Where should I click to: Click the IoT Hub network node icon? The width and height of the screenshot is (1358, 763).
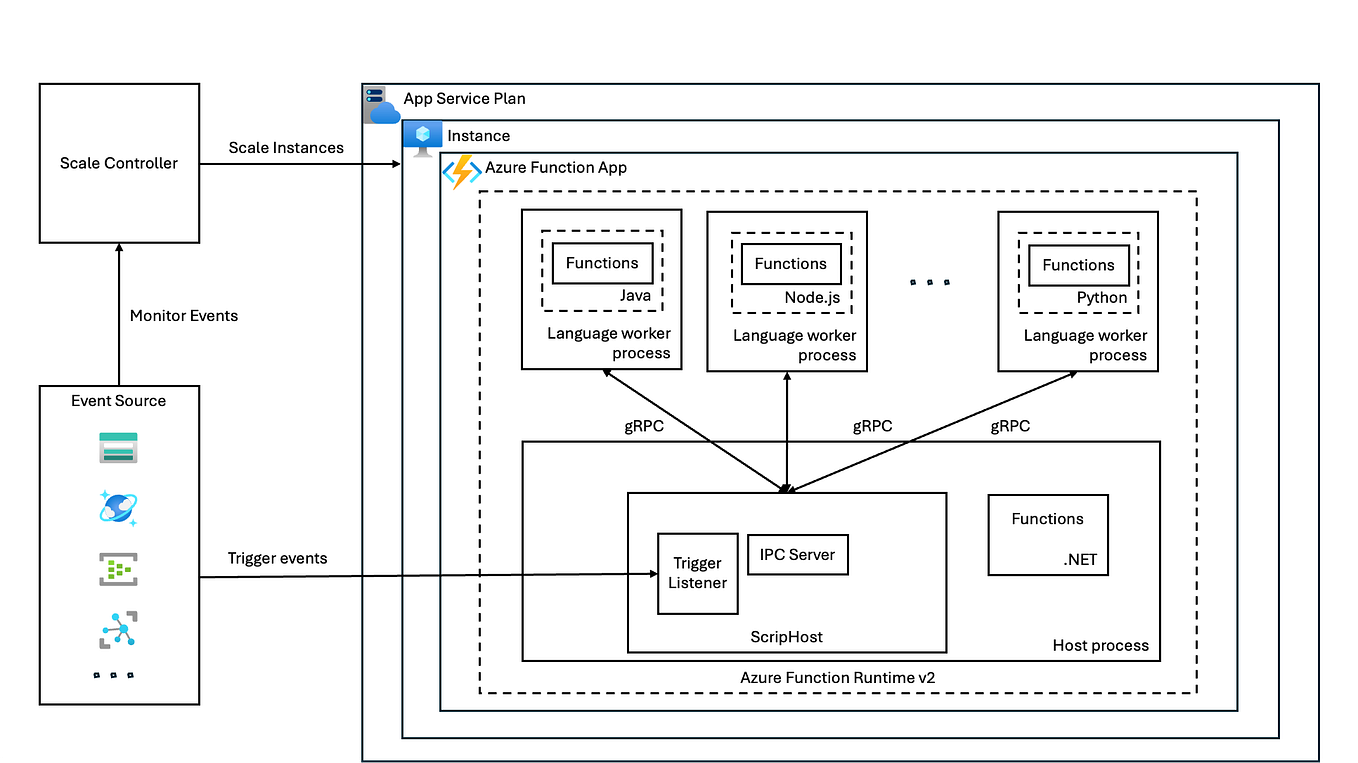pos(118,629)
